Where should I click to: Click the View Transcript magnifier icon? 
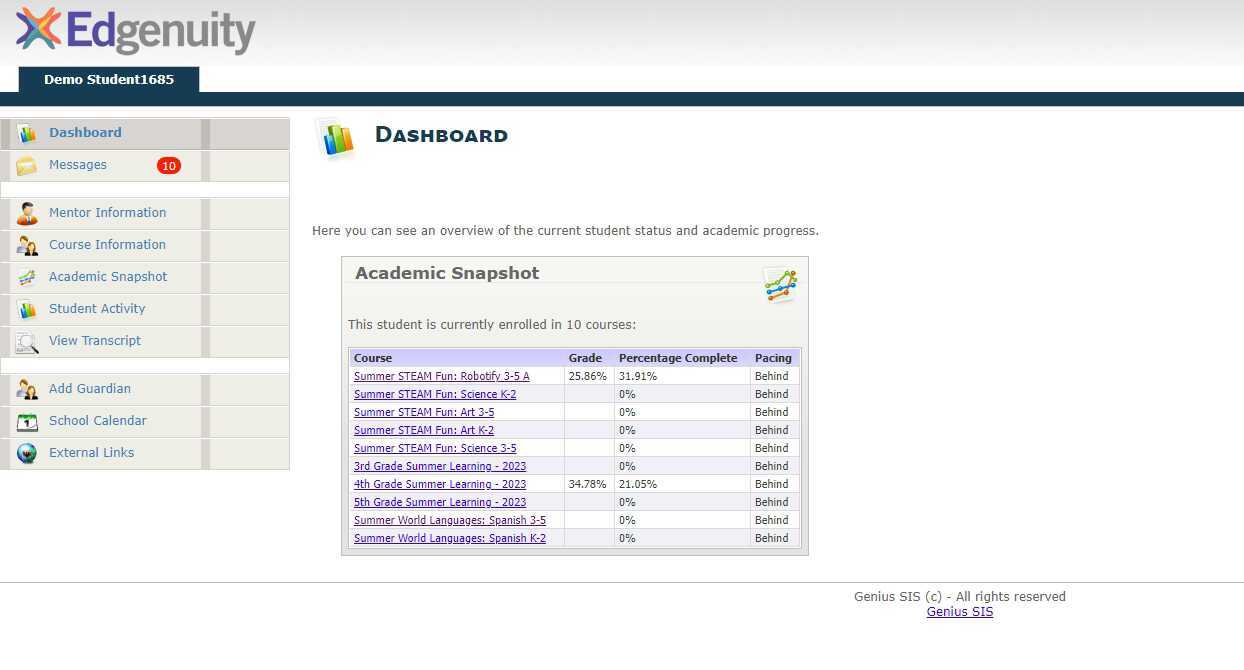click(x=25, y=340)
